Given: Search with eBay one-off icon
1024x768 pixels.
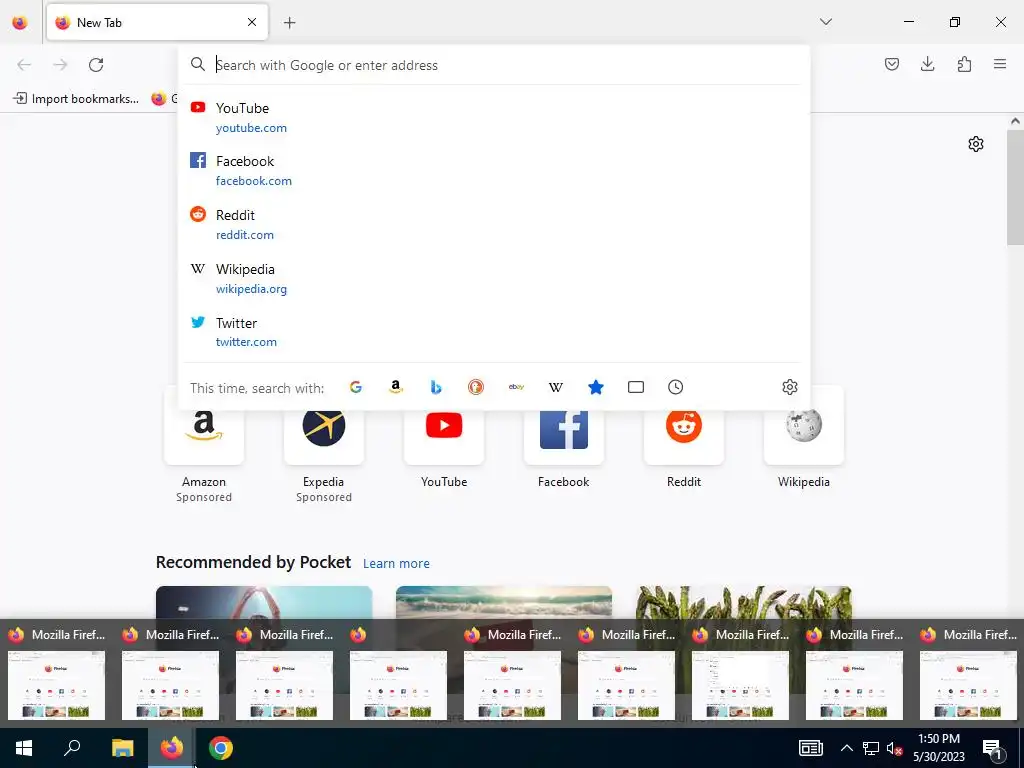Looking at the screenshot, I should click(516, 387).
